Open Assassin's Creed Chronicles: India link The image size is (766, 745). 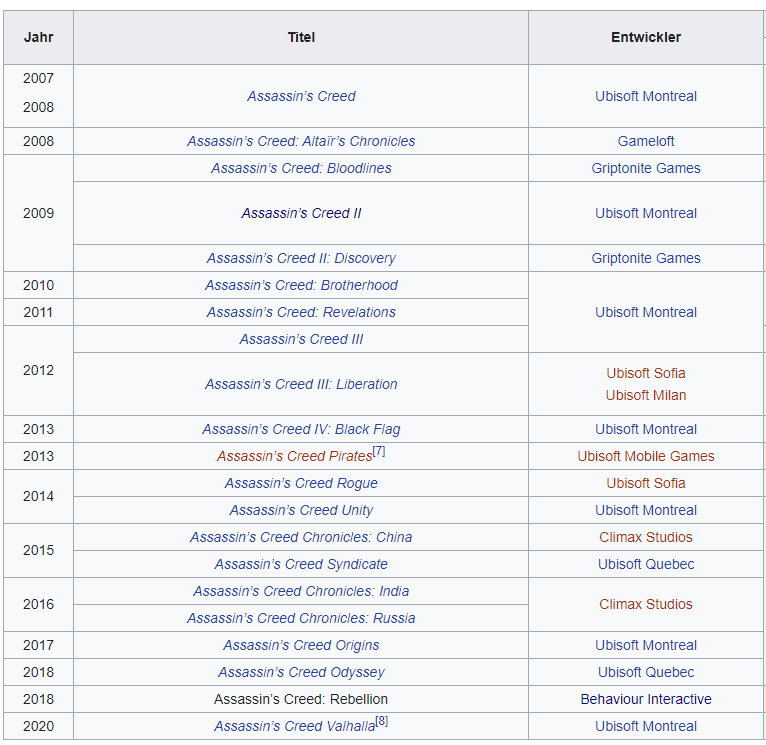tap(301, 591)
